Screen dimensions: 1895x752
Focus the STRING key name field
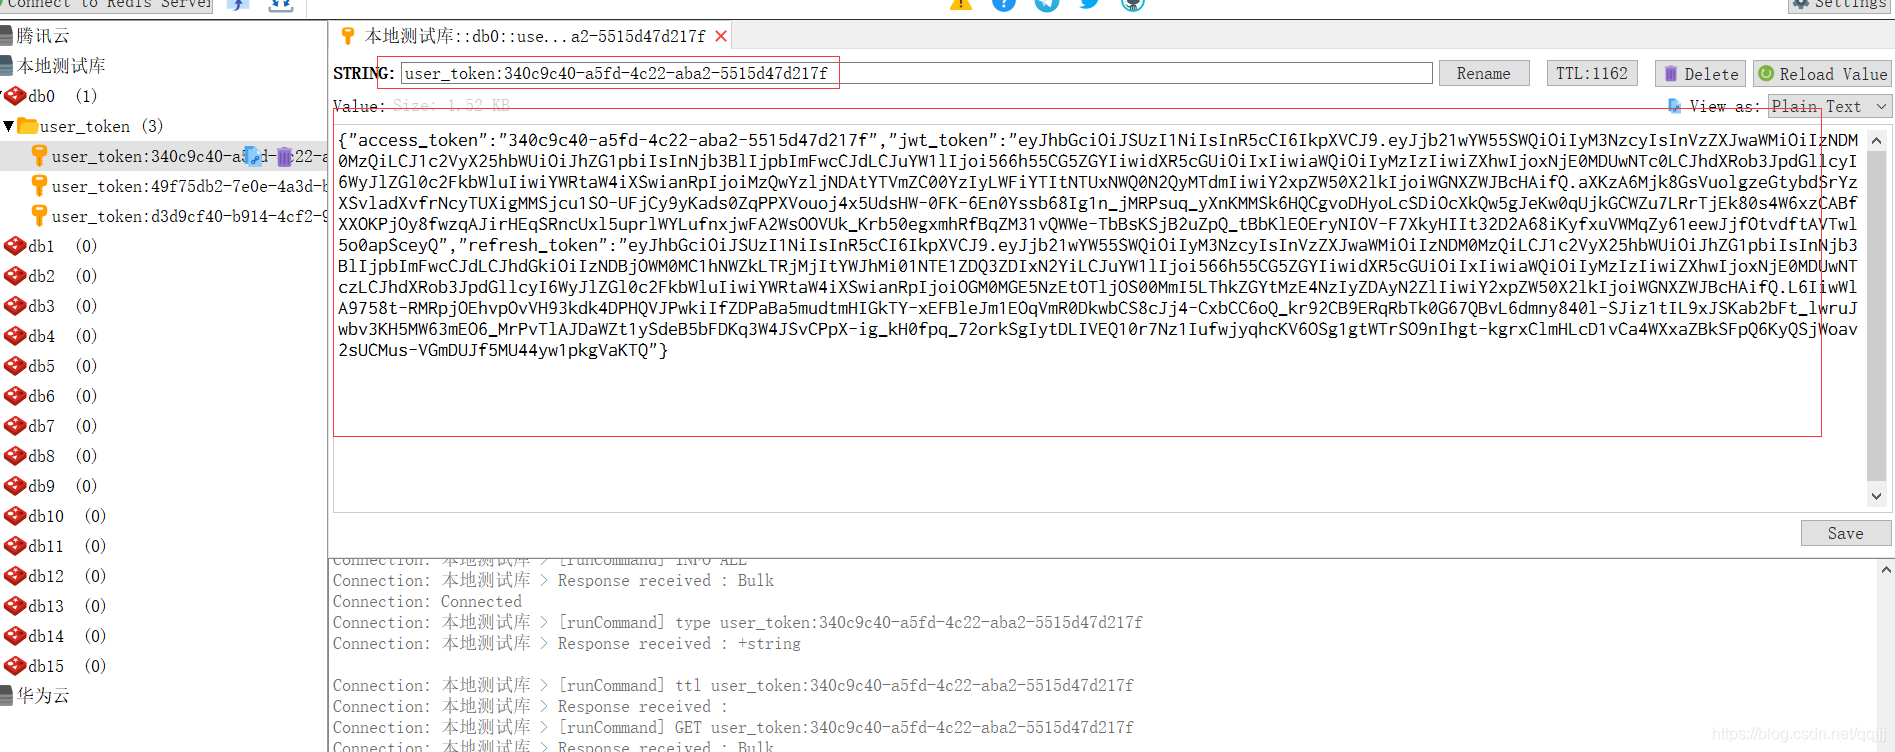(917, 73)
